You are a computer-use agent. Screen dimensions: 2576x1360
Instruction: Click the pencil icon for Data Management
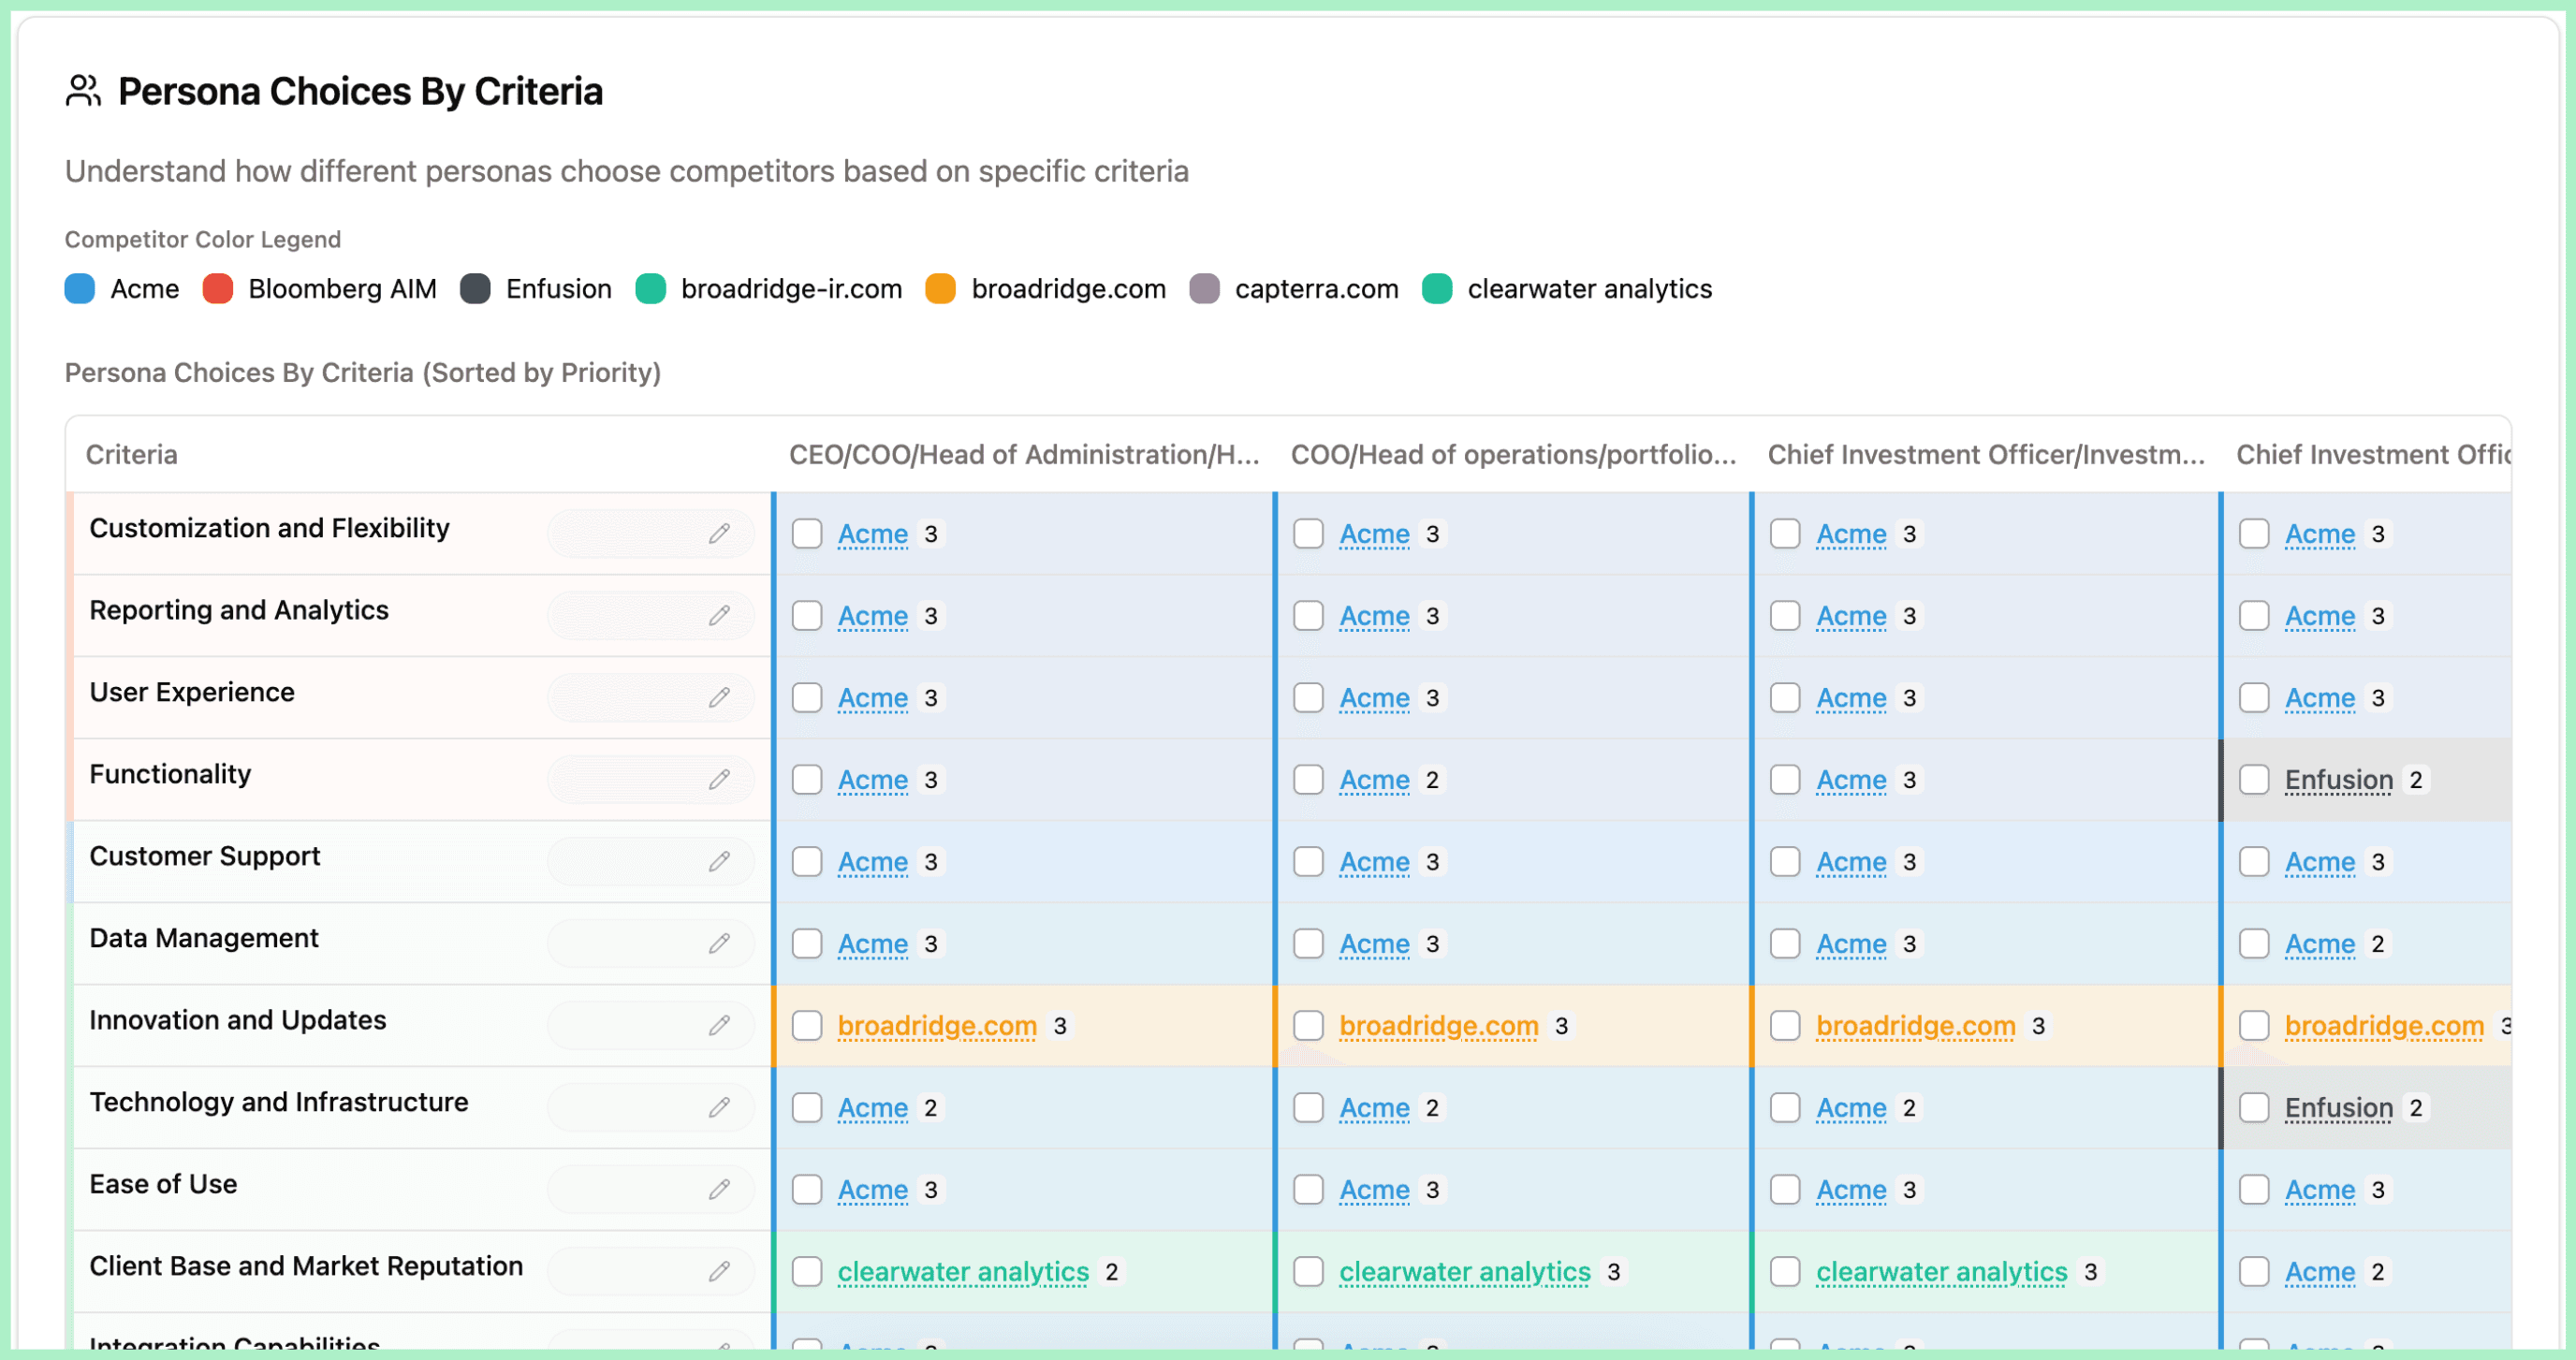tap(719, 943)
